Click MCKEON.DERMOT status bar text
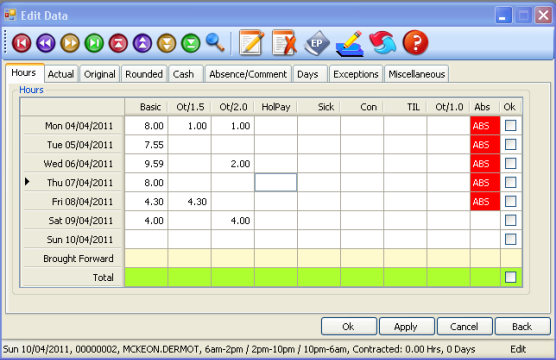The height and width of the screenshot is (360, 556). coord(161,349)
